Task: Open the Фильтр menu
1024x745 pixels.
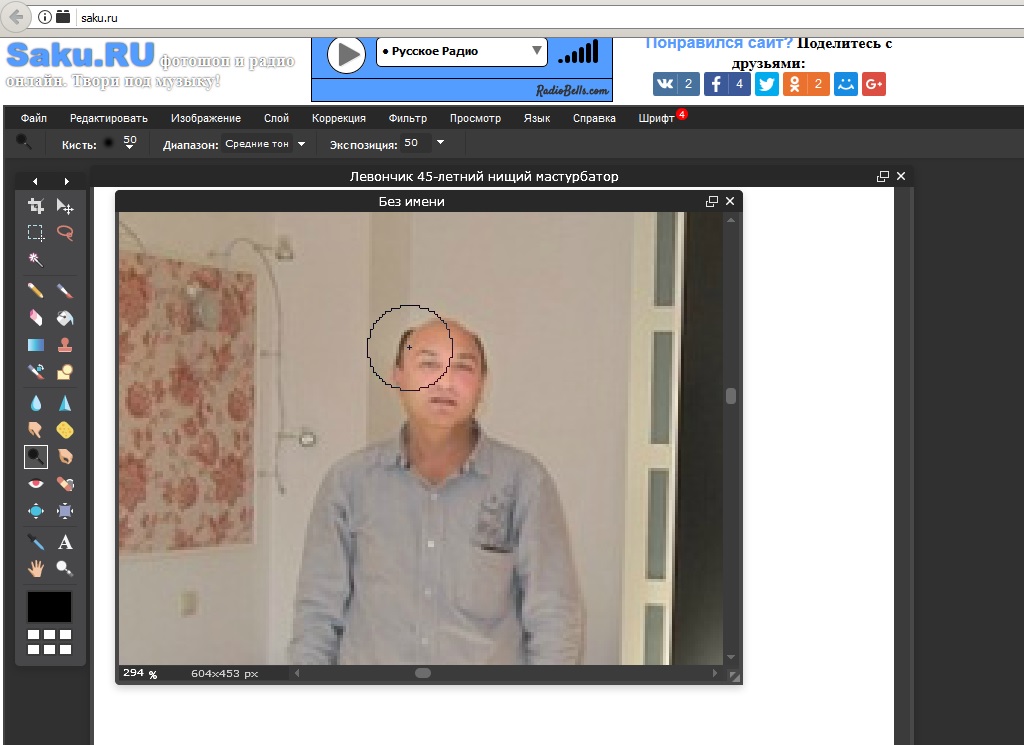Action: (408, 118)
